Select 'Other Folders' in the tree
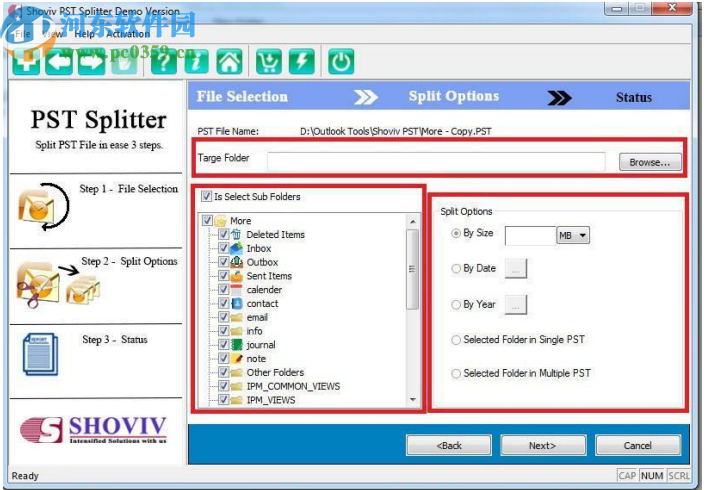 (275, 372)
